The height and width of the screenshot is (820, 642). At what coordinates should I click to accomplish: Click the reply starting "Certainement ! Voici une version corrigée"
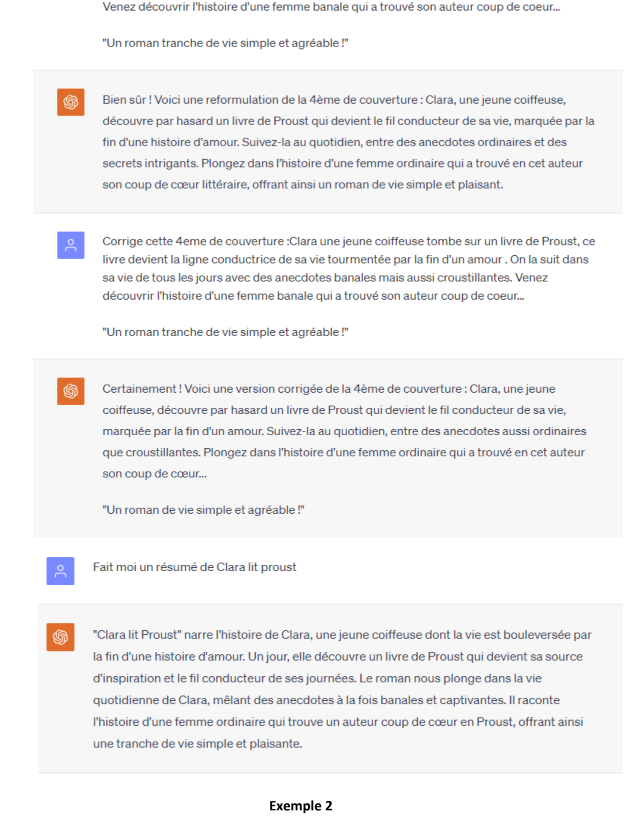[x=345, y=431]
